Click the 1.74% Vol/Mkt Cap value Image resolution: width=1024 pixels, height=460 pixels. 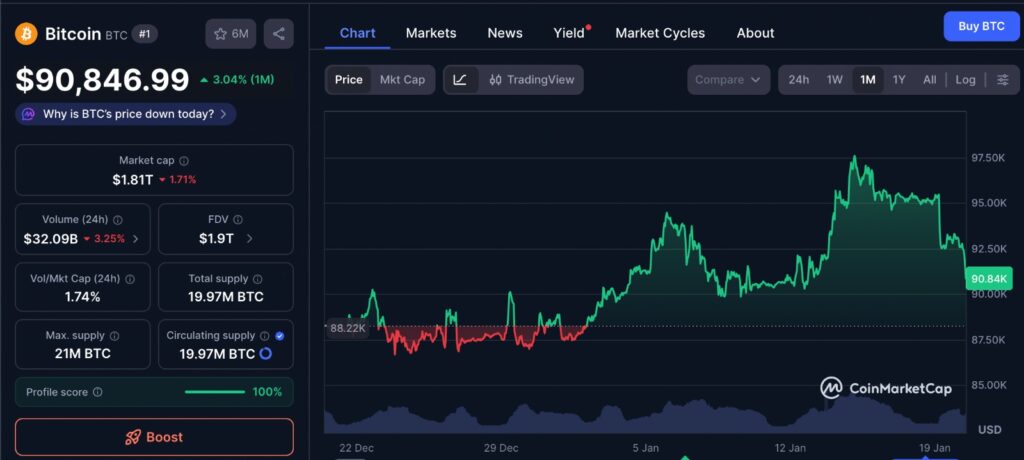pos(83,297)
